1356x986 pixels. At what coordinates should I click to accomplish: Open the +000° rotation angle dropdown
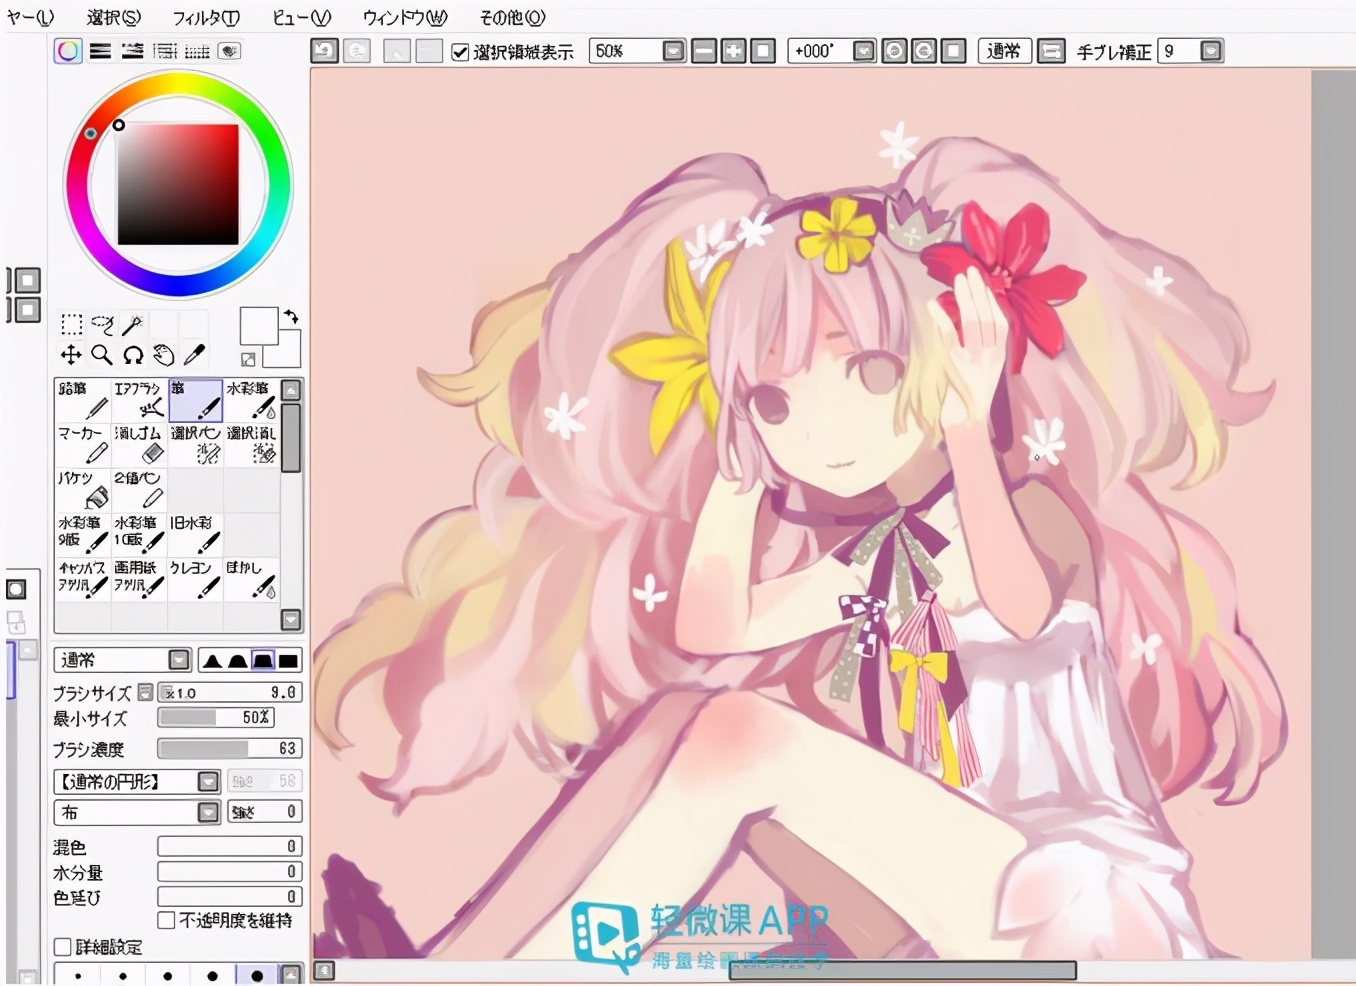pyautogui.click(x=865, y=51)
